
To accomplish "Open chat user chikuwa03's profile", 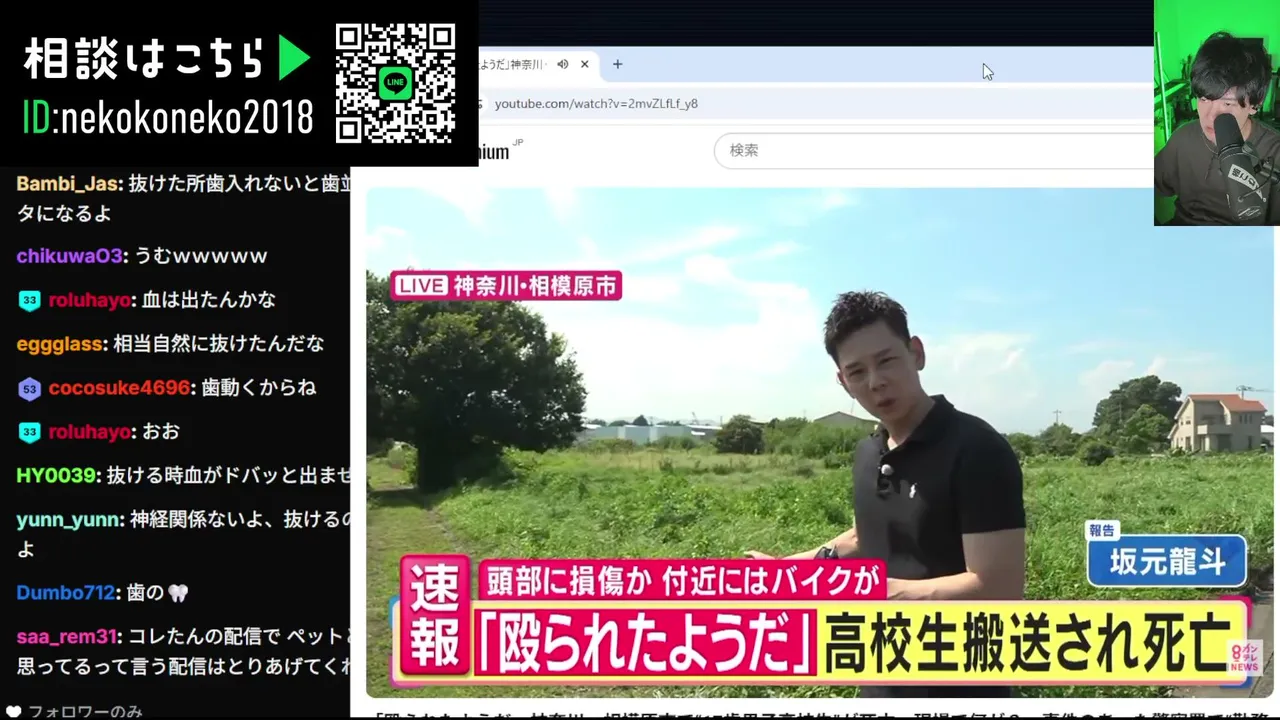I will (69, 256).
